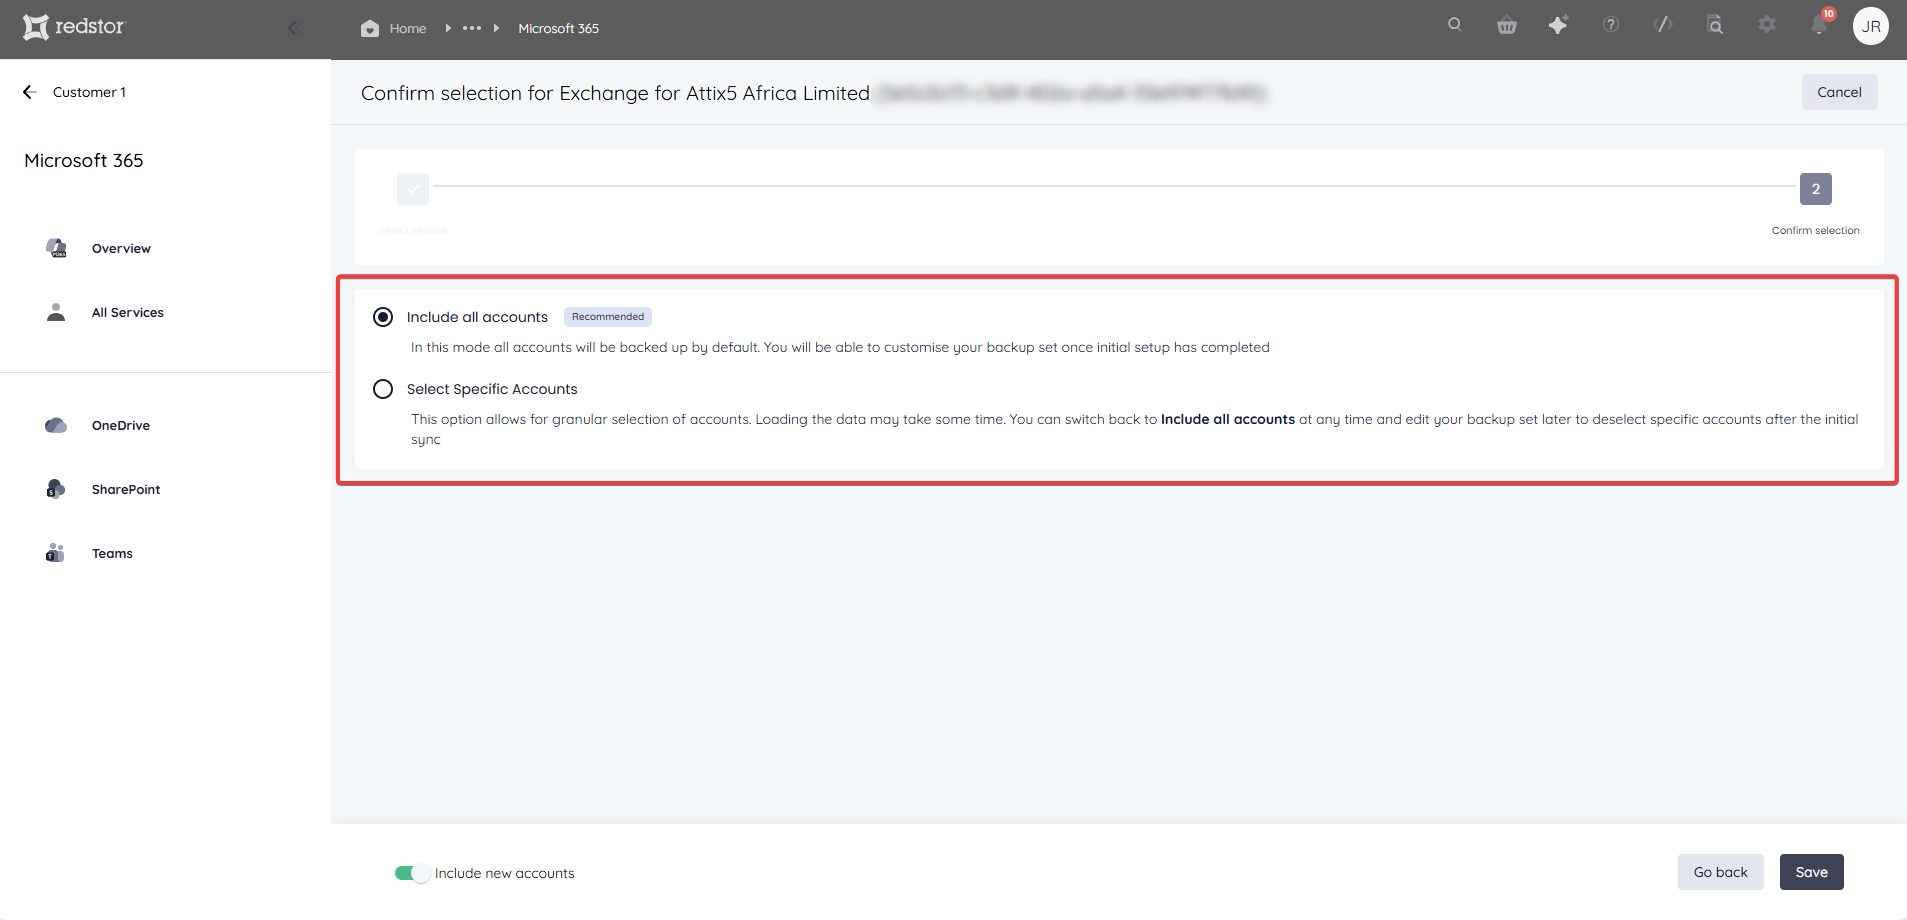Click Include new accounts label
This screenshot has width=1907, height=920.
[x=505, y=873]
